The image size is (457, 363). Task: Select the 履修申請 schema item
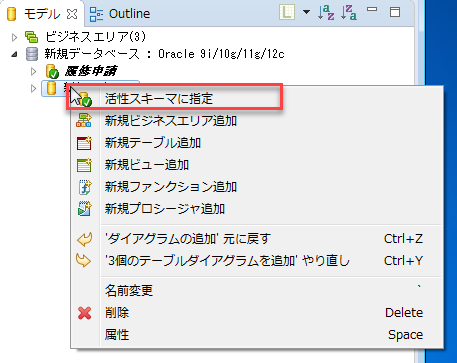[91, 71]
